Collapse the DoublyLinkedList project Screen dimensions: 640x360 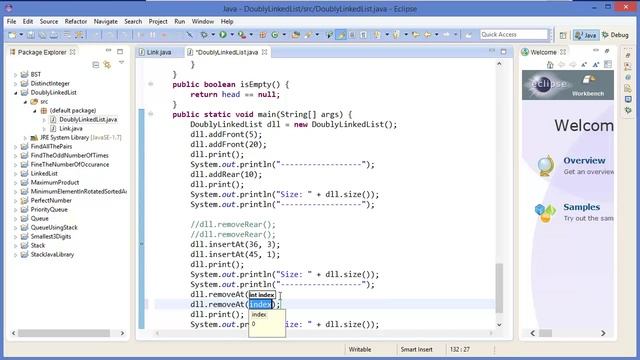click(x=16, y=93)
